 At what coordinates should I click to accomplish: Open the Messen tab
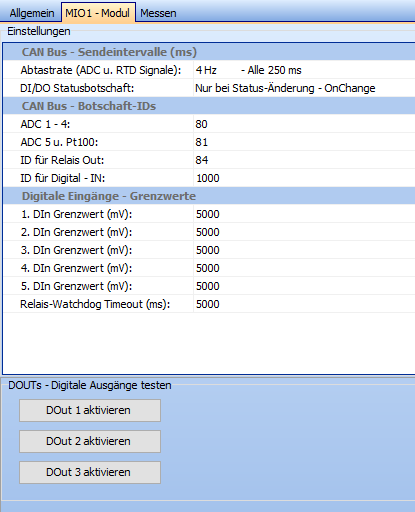(x=158, y=13)
